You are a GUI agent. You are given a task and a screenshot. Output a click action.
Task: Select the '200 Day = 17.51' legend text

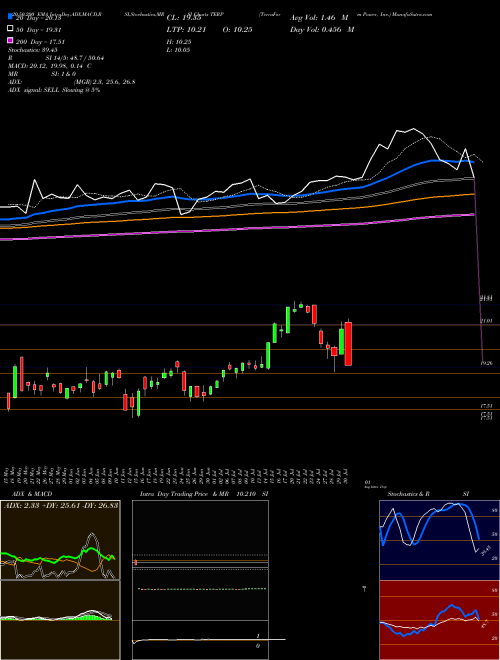pos(40,42)
